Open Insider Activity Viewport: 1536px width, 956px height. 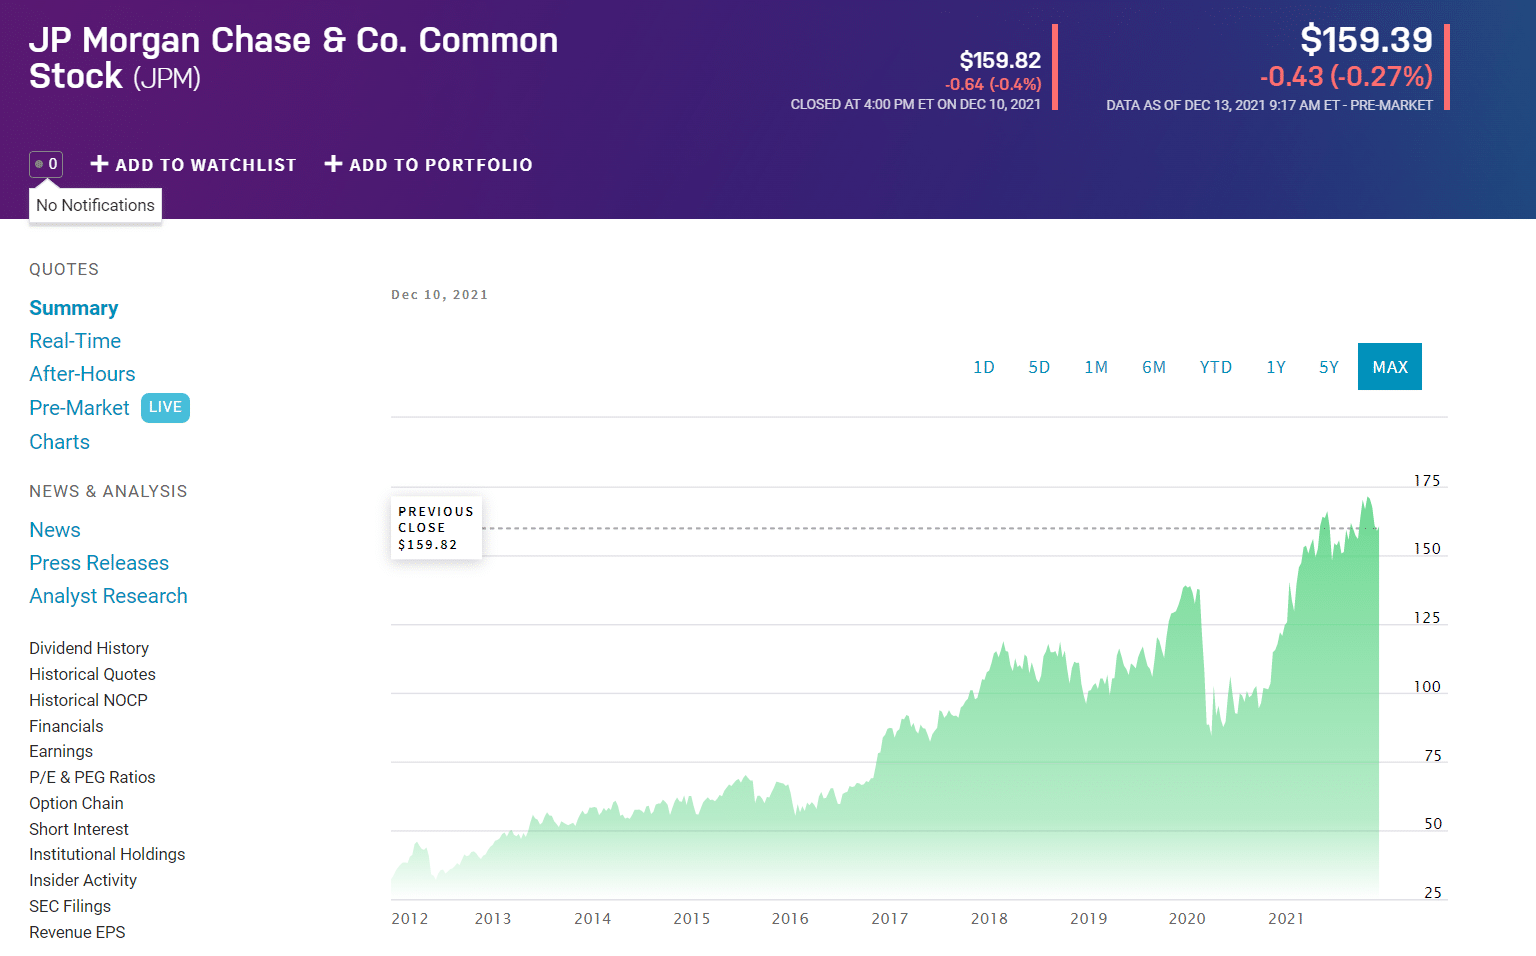83,880
